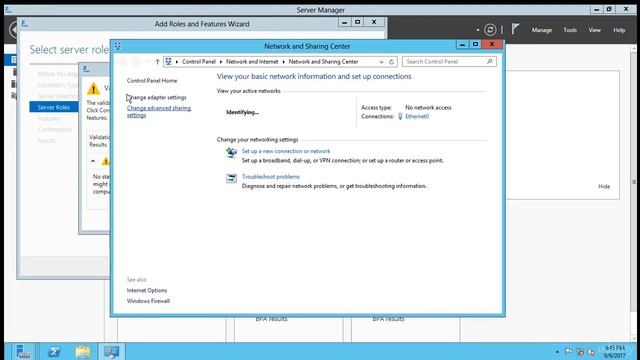Expand the address bar history dropdown
640x360 pixels.
381,62
